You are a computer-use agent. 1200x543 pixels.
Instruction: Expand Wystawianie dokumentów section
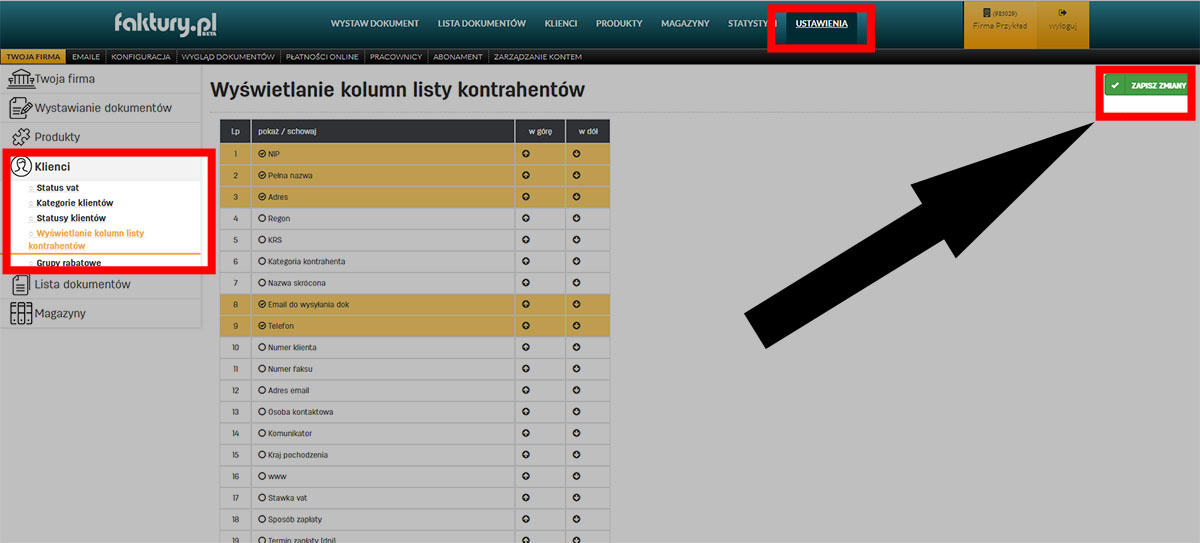[x=101, y=108]
